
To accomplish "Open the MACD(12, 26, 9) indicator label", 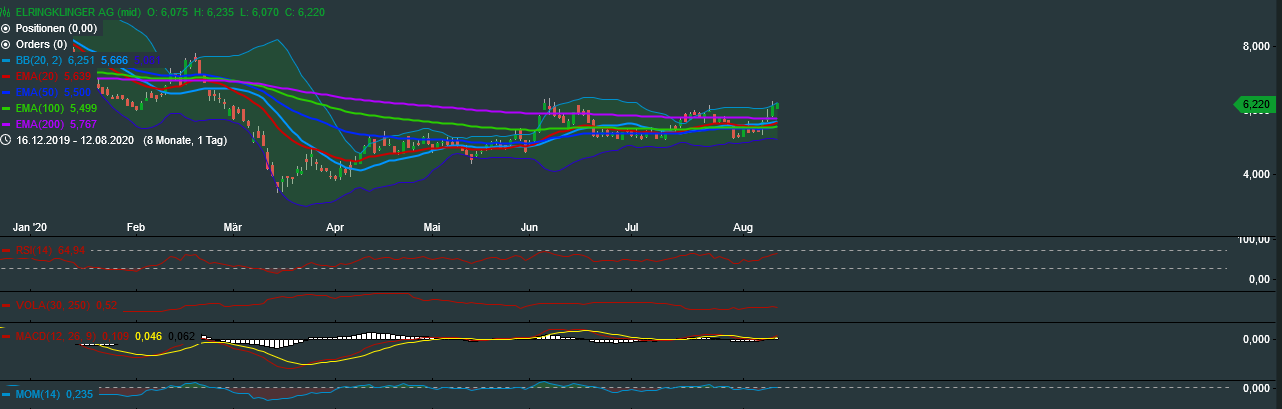I will 56,337.
